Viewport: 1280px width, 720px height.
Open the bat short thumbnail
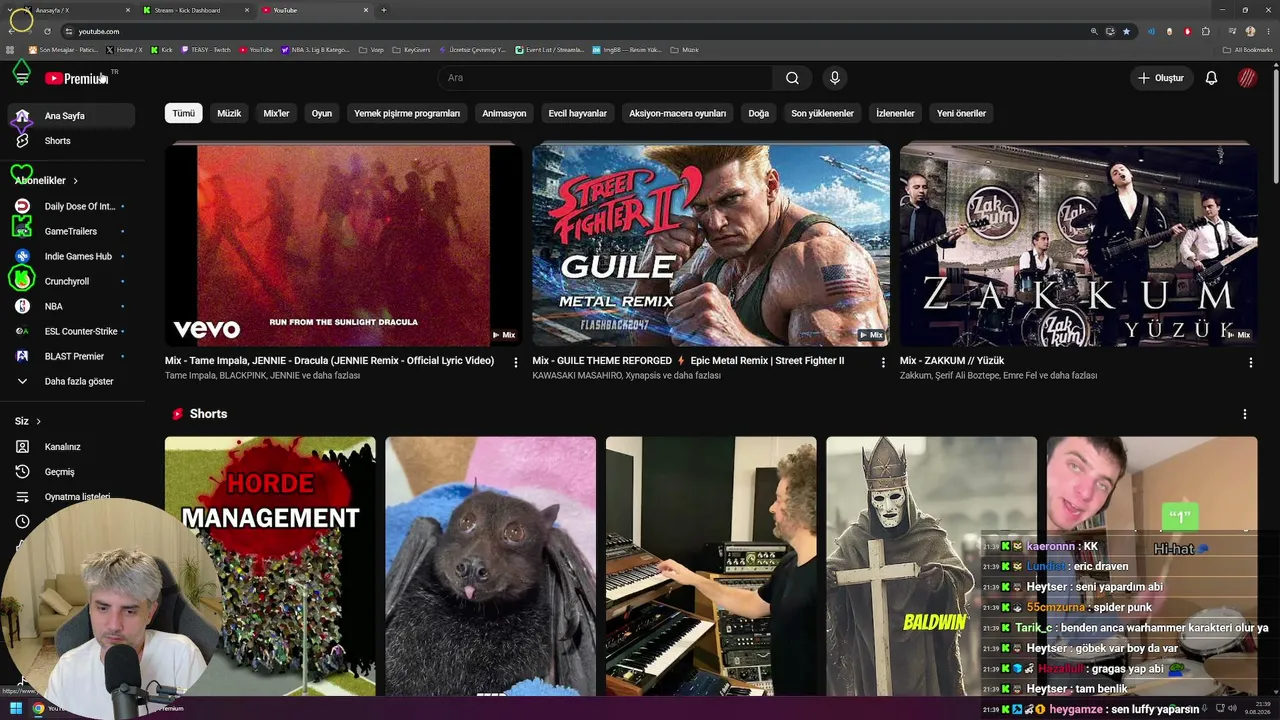[x=491, y=566]
